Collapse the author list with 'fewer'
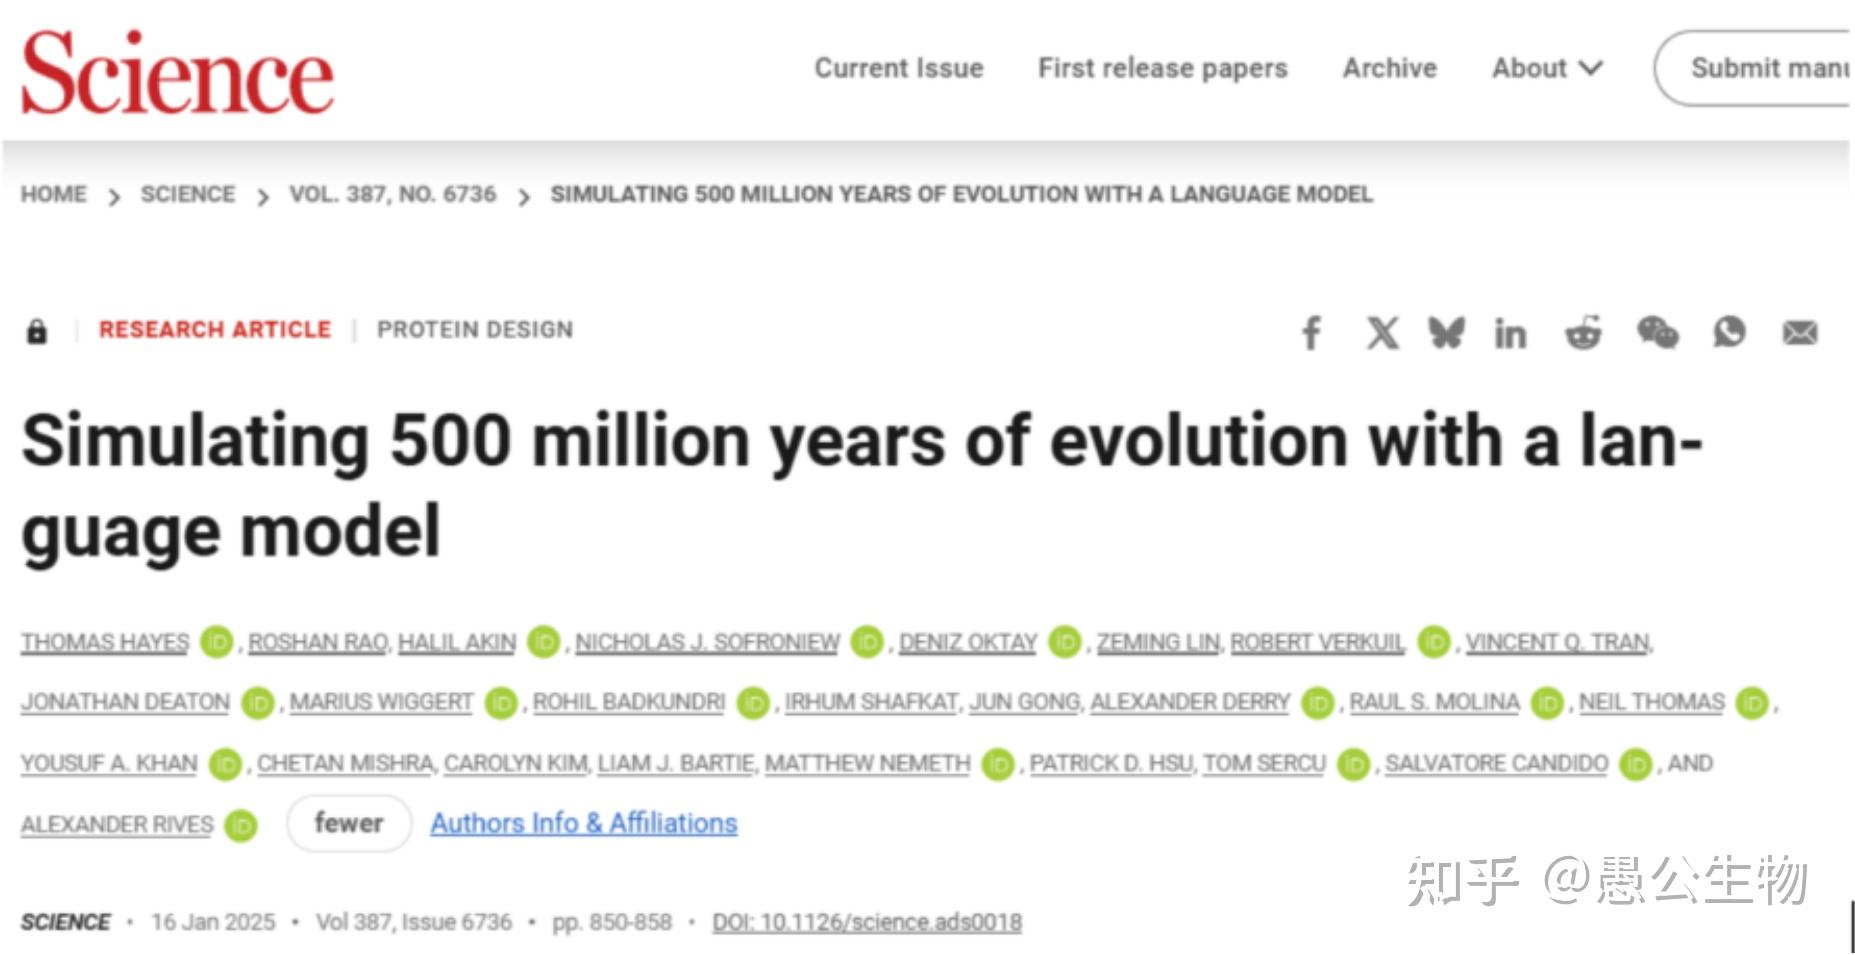 point(347,822)
